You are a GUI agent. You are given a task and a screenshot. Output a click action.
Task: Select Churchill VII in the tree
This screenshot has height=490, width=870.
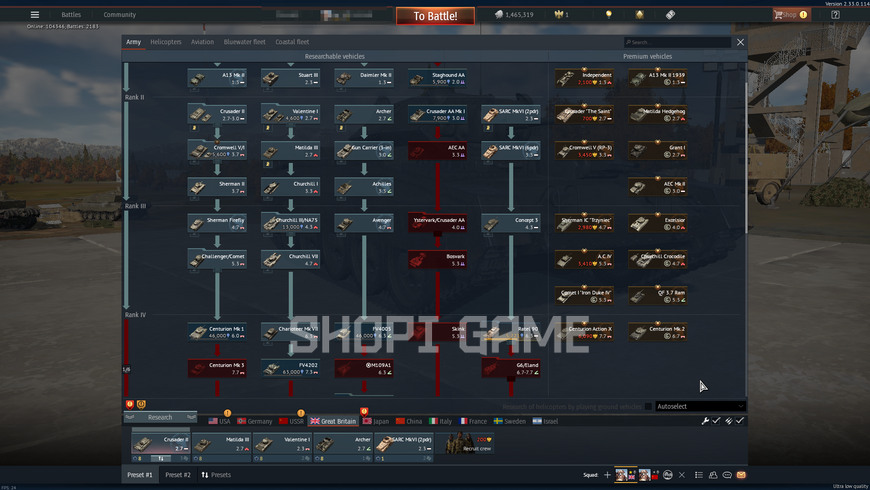(x=290, y=260)
